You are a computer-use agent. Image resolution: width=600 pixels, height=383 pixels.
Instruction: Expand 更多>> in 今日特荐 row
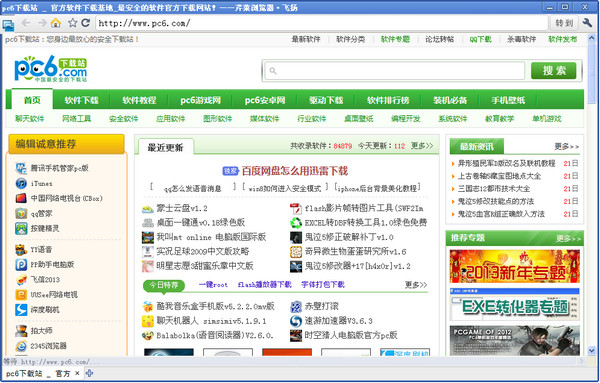(x=416, y=285)
